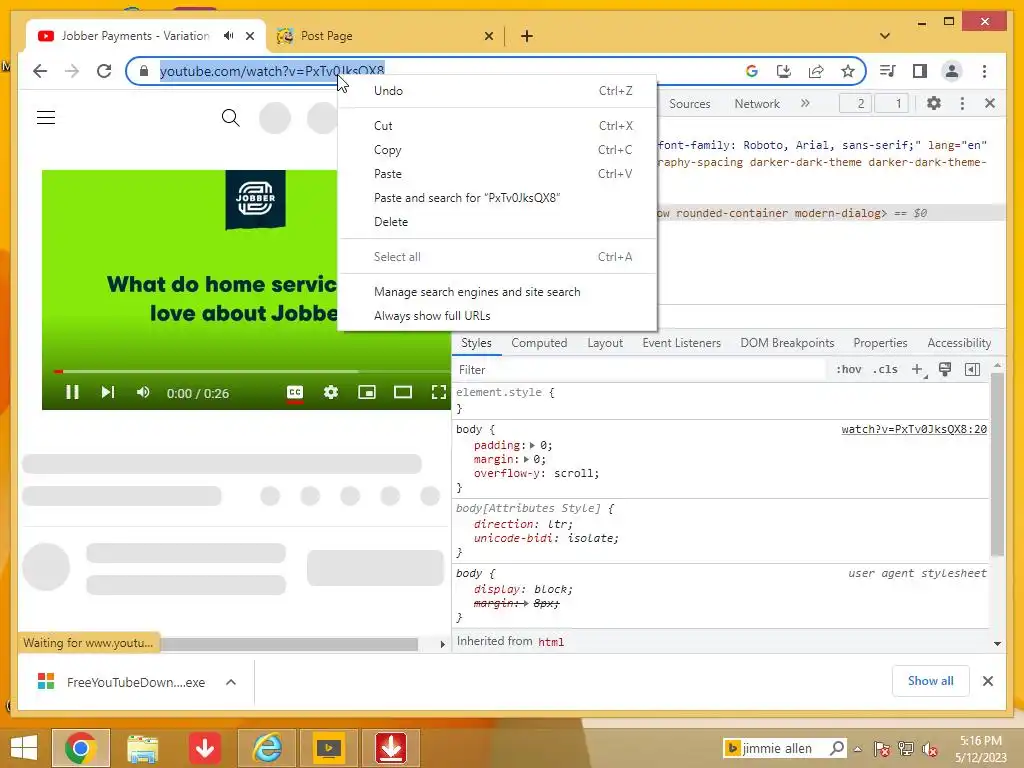Choose Delete from the context menu

pyautogui.click(x=497, y=222)
